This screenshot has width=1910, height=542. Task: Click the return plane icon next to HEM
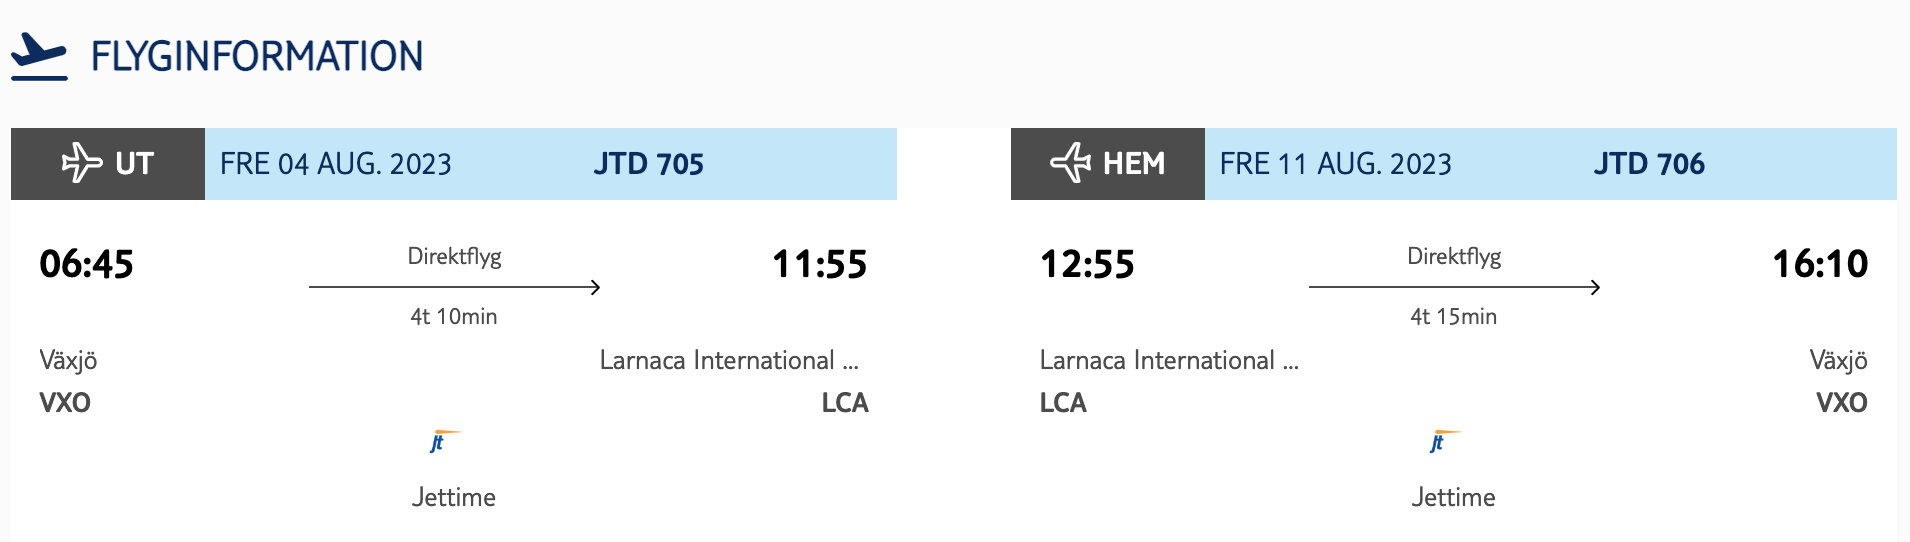pos(1070,163)
